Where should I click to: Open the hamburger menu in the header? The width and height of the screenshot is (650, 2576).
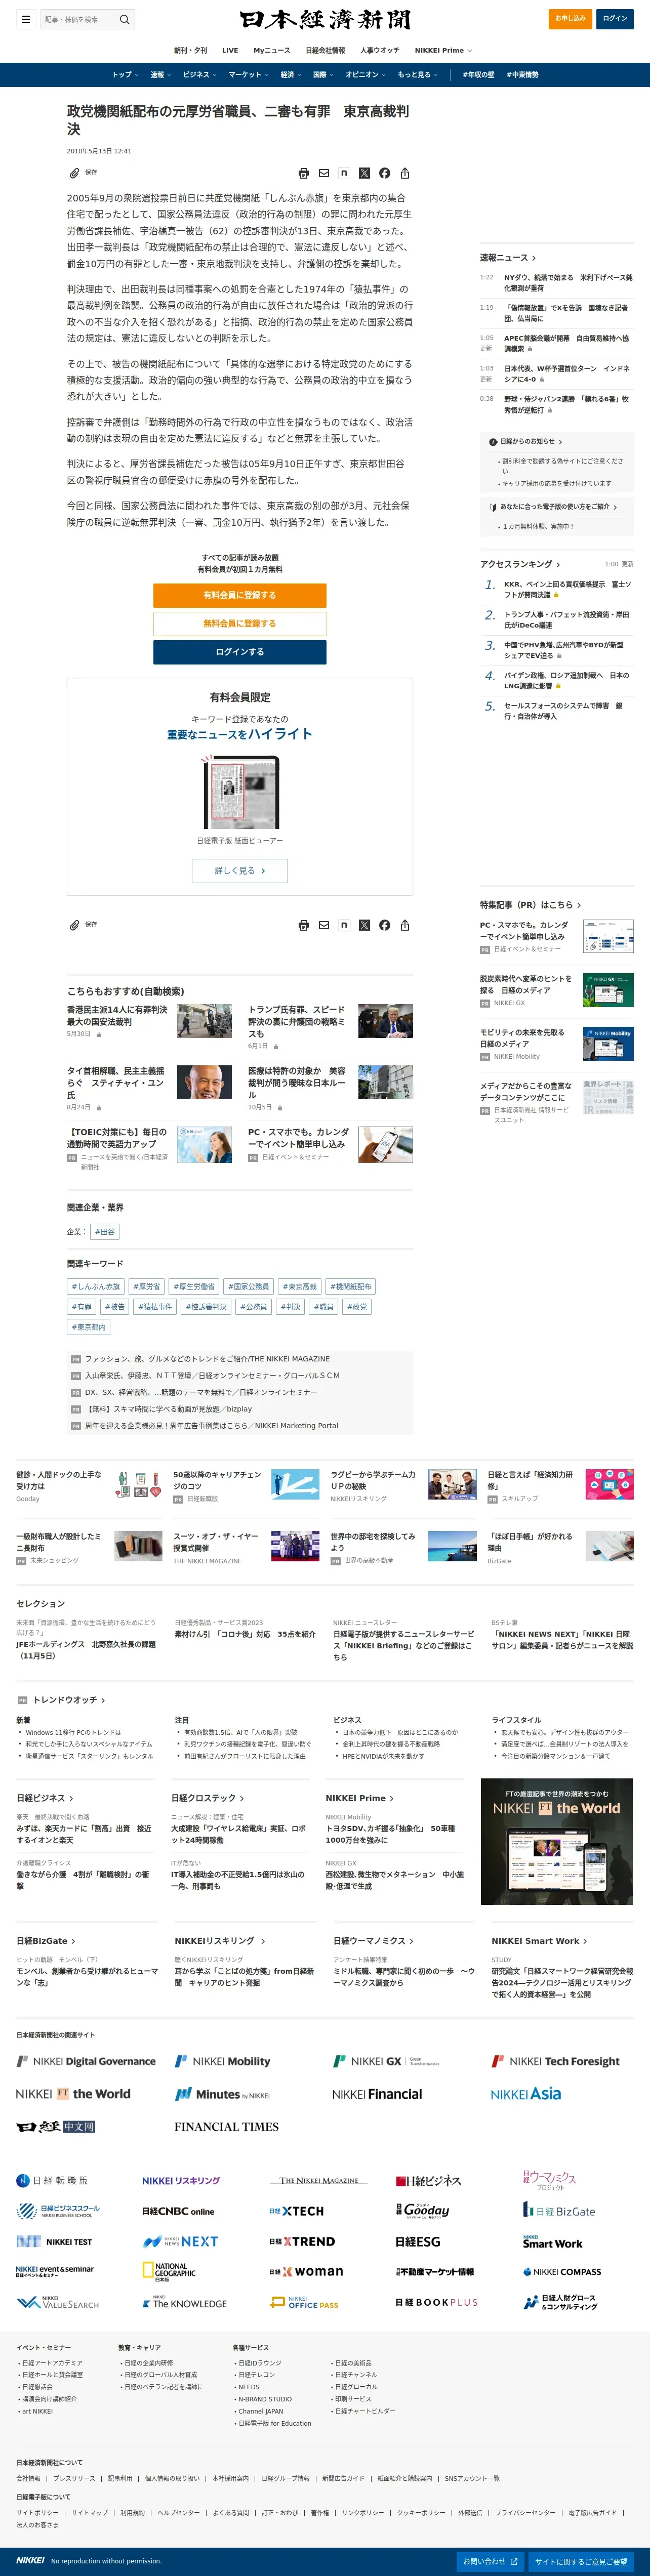pyautogui.click(x=25, y=19)
